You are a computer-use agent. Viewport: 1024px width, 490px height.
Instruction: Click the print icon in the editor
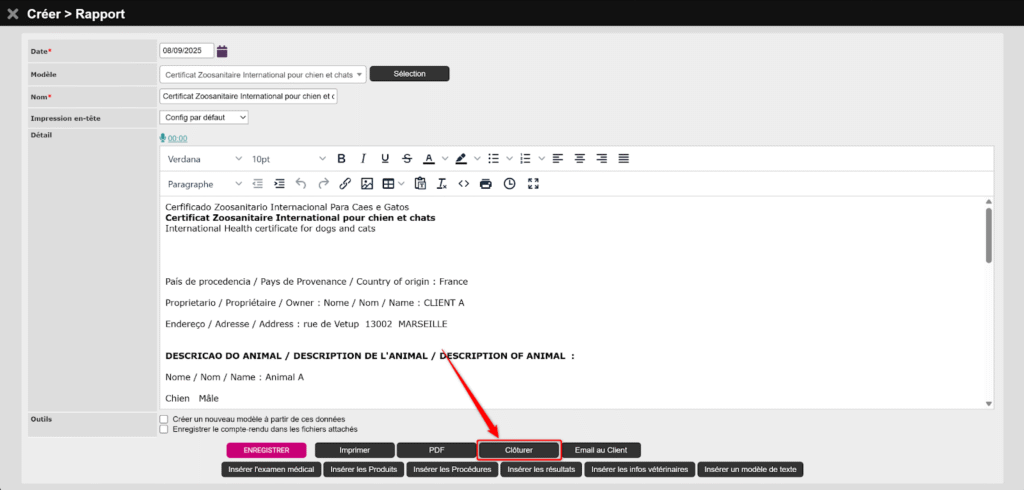pyautogui.click(x=486, y=184)
